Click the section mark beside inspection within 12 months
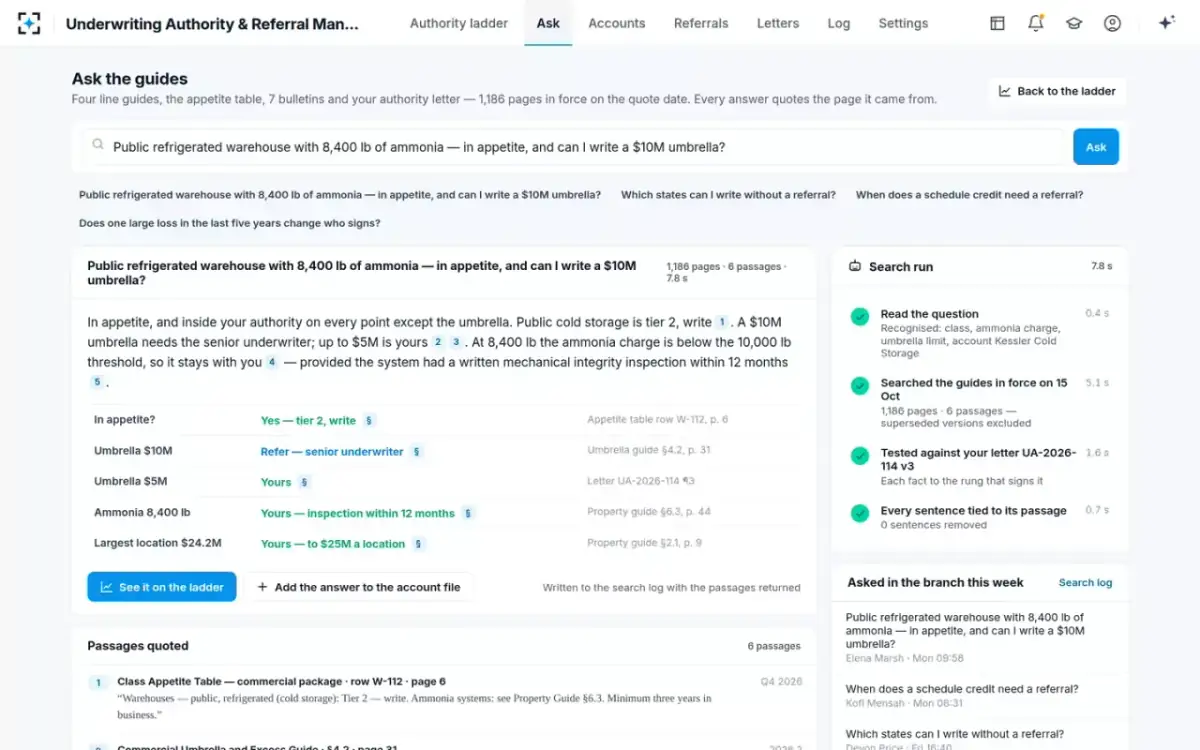The height and width of the screenshot is (750, 1200). point(468,513)
